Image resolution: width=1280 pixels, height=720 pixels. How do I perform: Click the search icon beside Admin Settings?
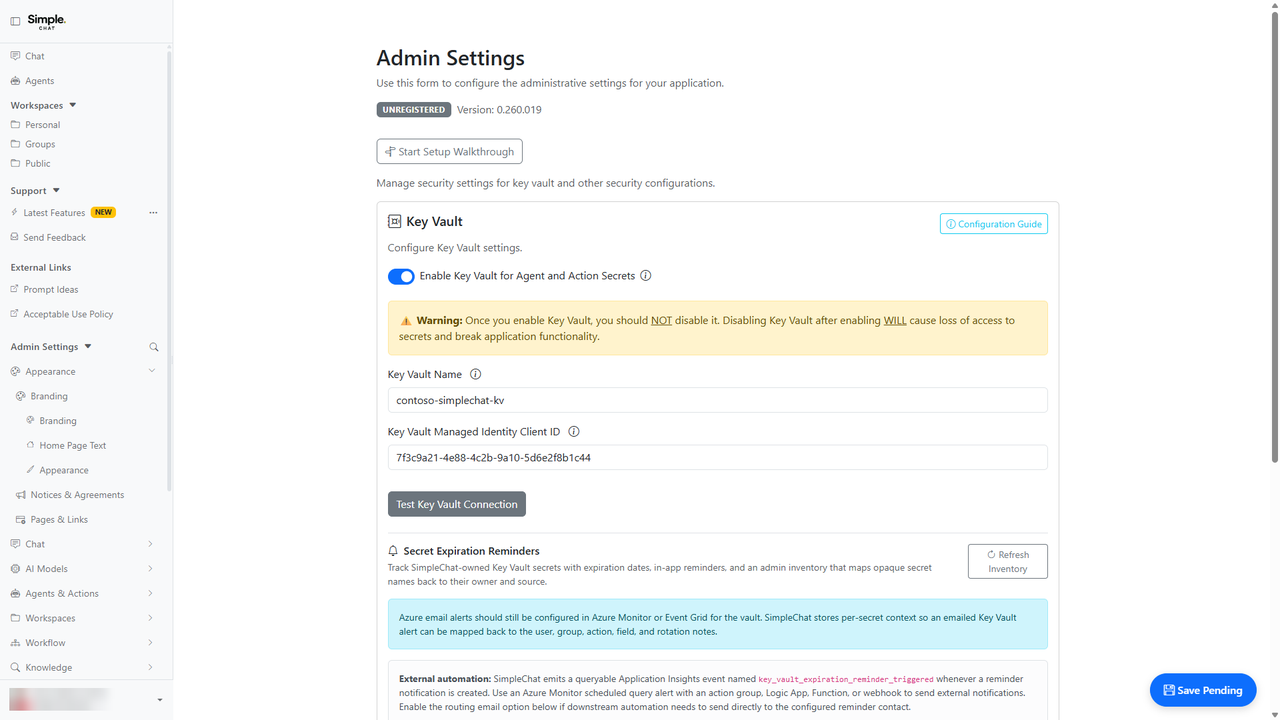154,347
